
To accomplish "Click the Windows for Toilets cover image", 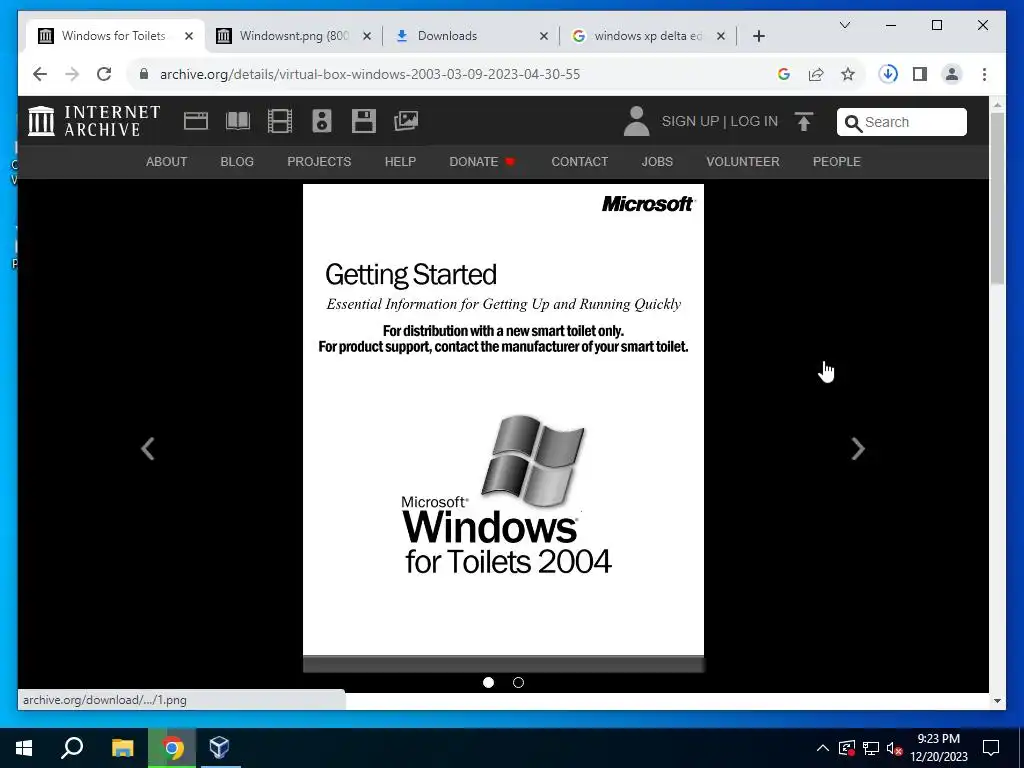I will (x=504, y=420).
